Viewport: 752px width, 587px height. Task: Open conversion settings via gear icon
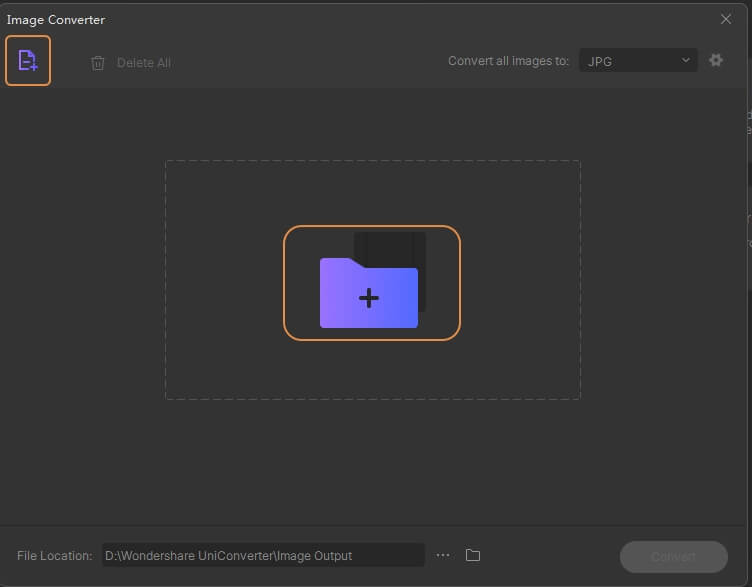(x=716, y=60)
